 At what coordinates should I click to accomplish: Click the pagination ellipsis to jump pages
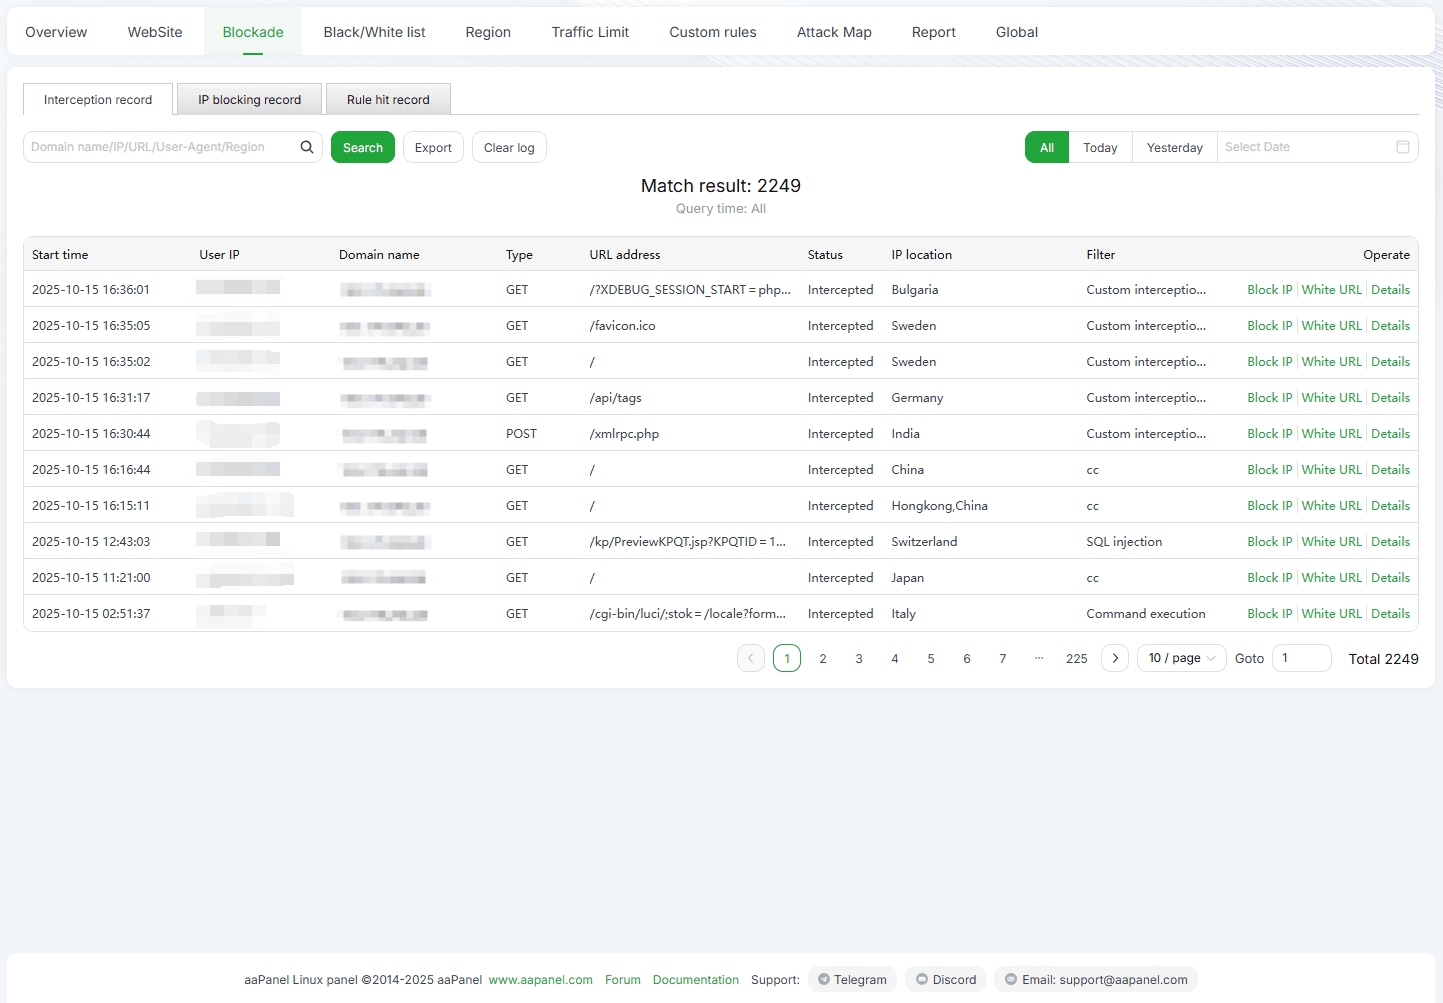(x=1039, y=658)
